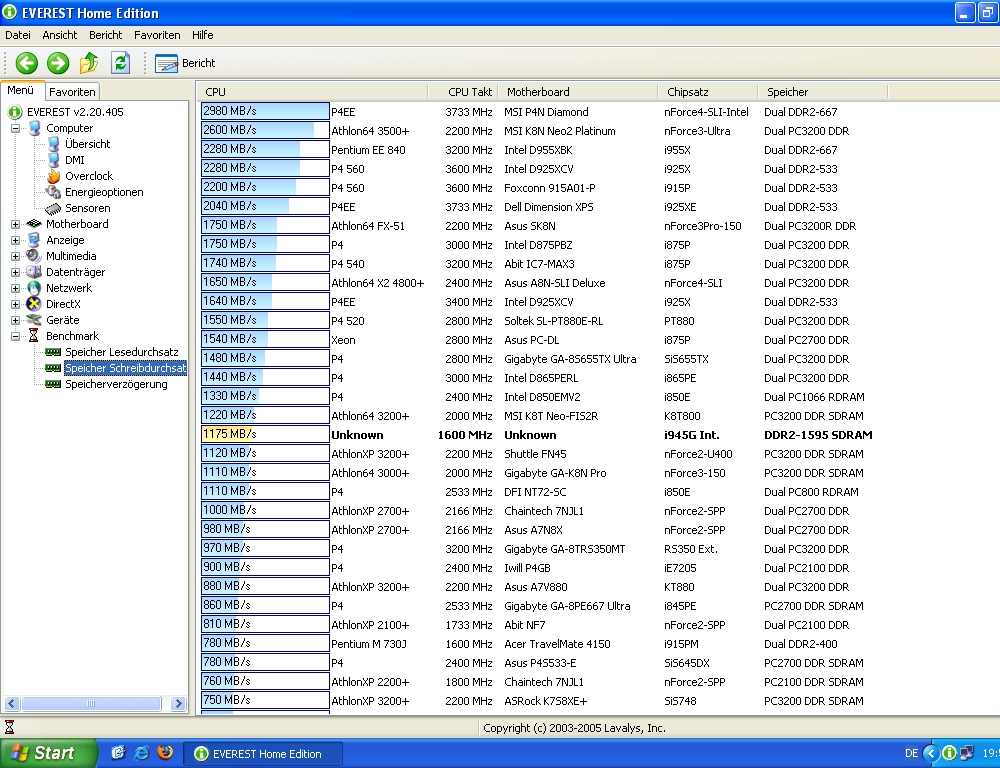This screenshot has height=768, width=1000.
Task: Open the Hilfe menu
Action: click(203, 35)
